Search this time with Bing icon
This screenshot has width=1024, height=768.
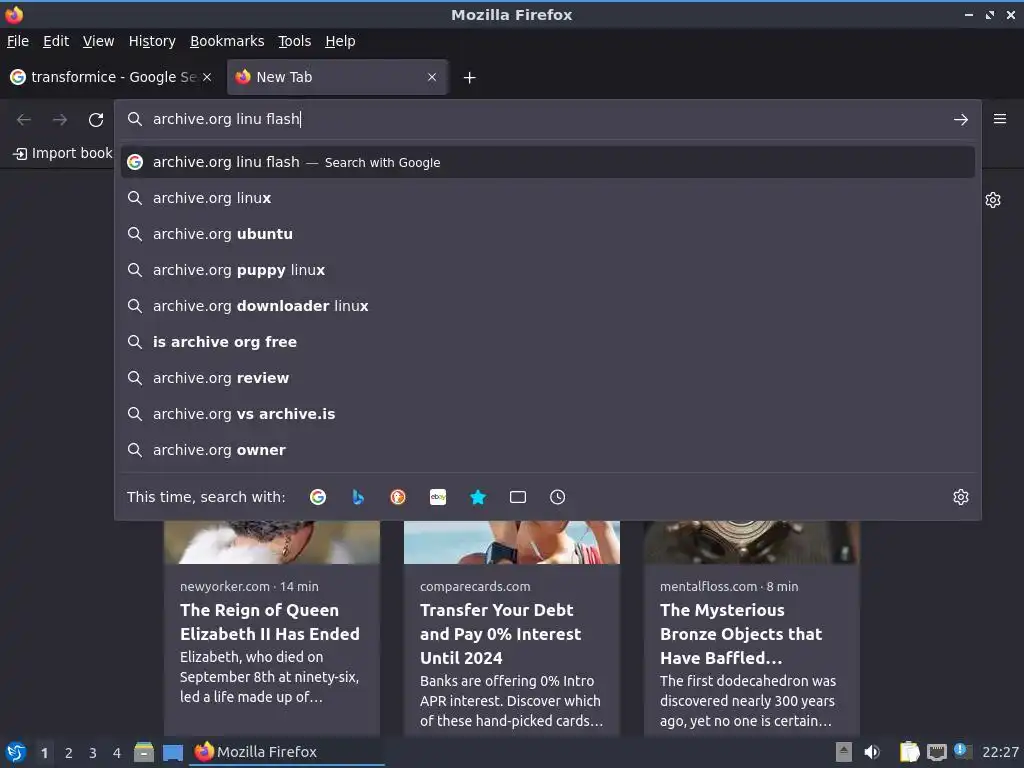pyautogui.click(x=358, y=497)
